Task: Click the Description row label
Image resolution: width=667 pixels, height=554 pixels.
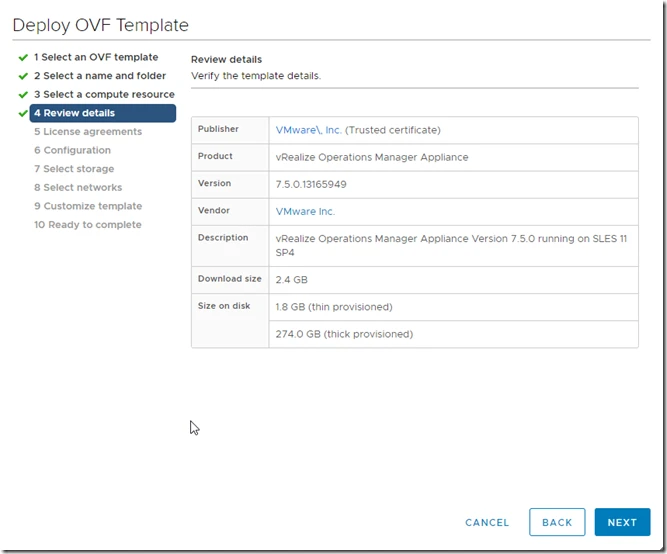Action: [x=223, y=238]
